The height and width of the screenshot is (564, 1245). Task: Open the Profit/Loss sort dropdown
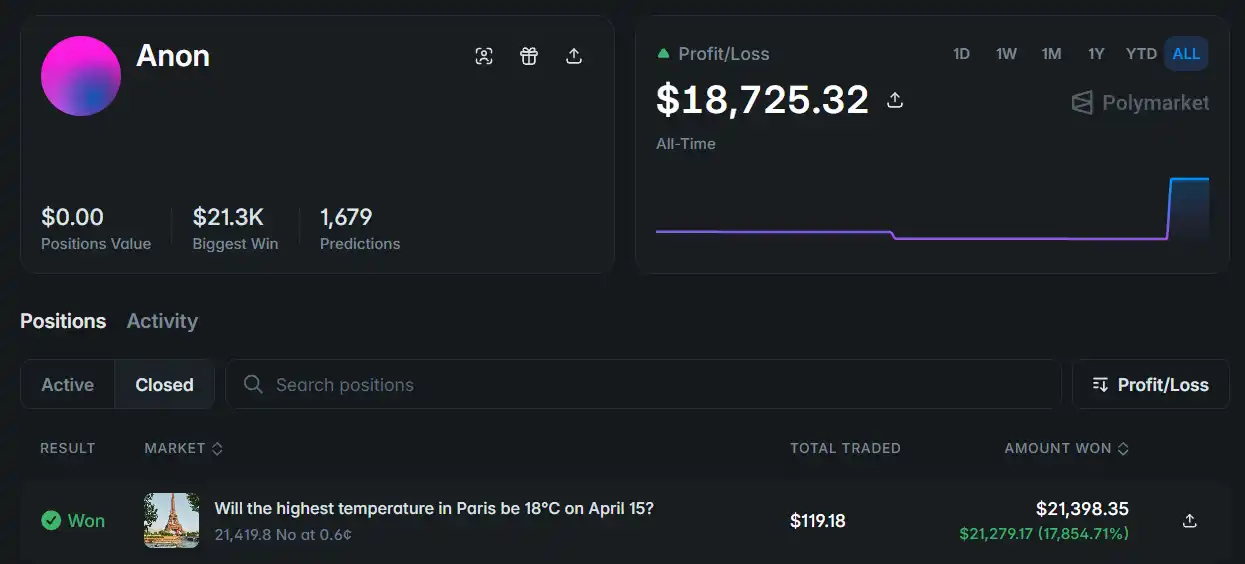pos(1150,385)
